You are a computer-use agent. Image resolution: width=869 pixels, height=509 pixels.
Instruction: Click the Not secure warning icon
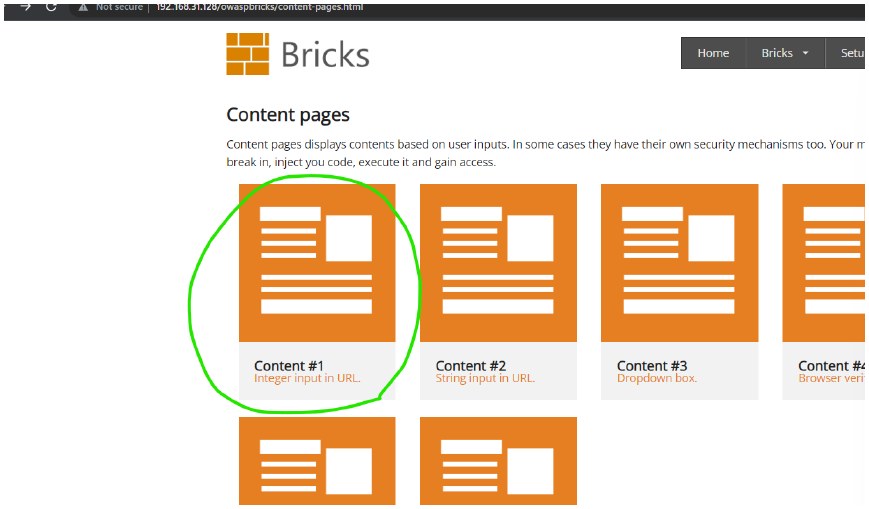point(83,7)
